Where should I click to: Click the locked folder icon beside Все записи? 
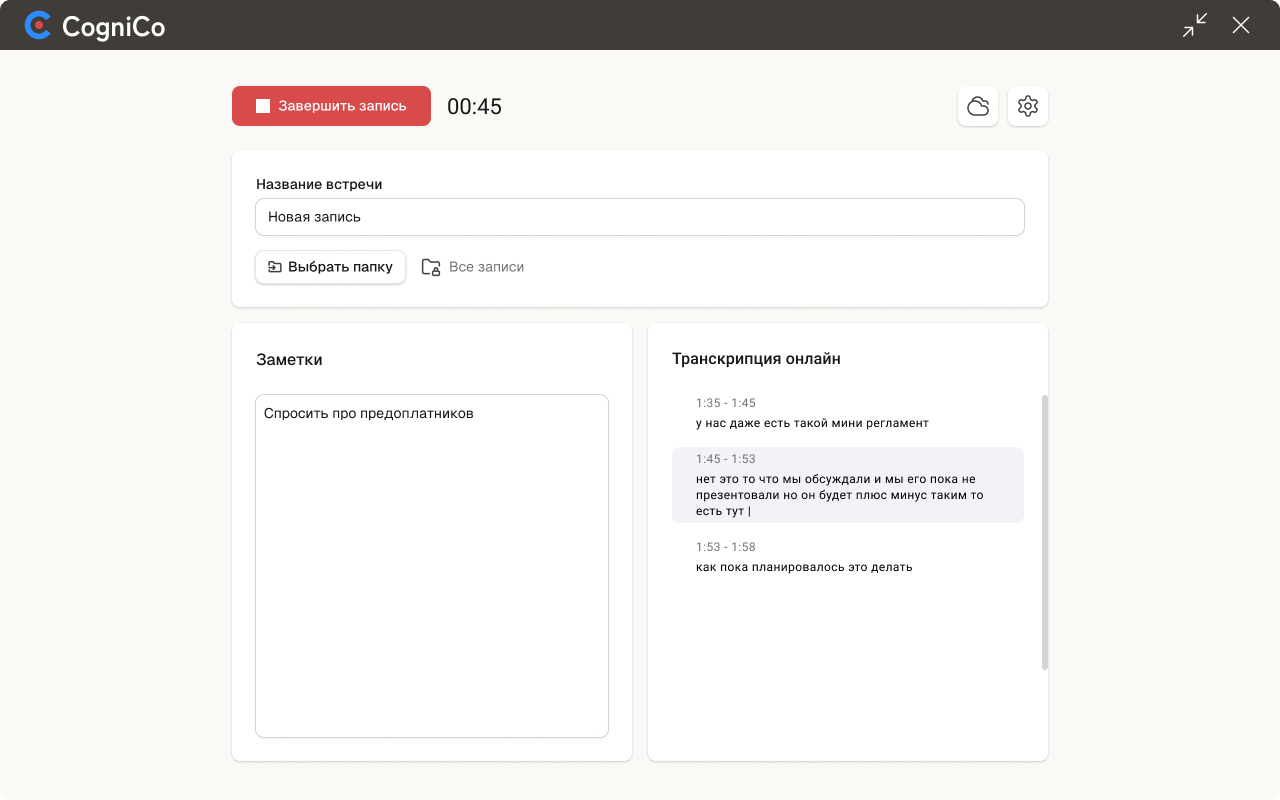430,267
